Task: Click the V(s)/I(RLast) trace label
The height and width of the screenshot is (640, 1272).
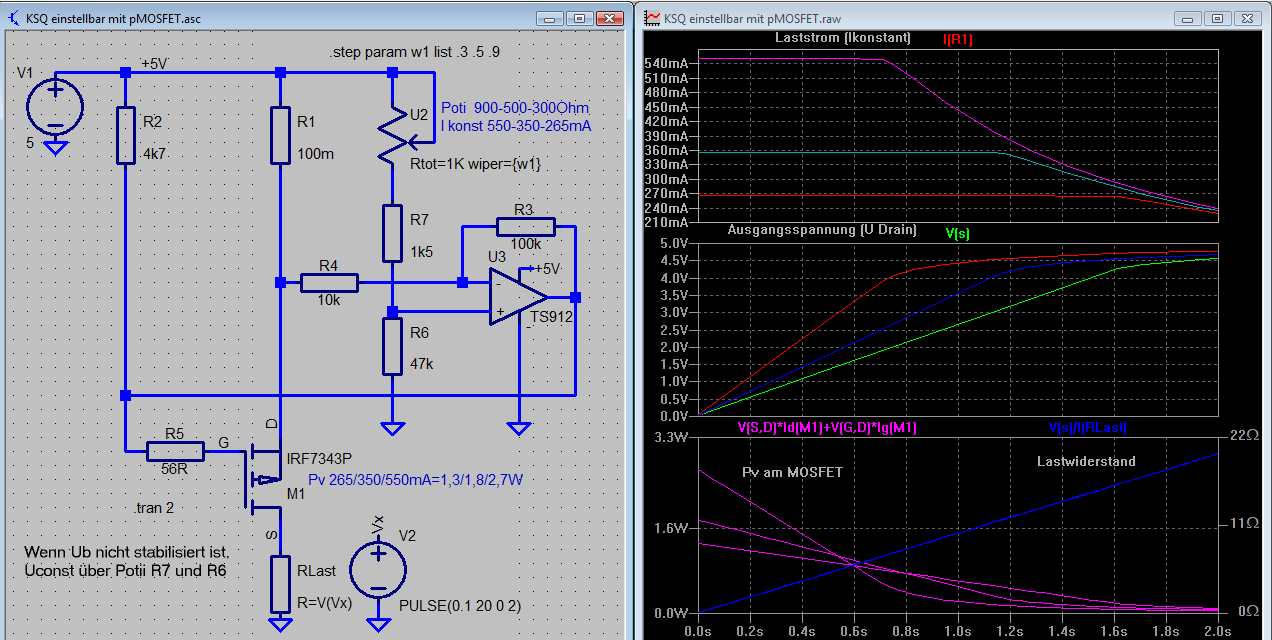Action: pyautogui.click(x=1088, y=427)
